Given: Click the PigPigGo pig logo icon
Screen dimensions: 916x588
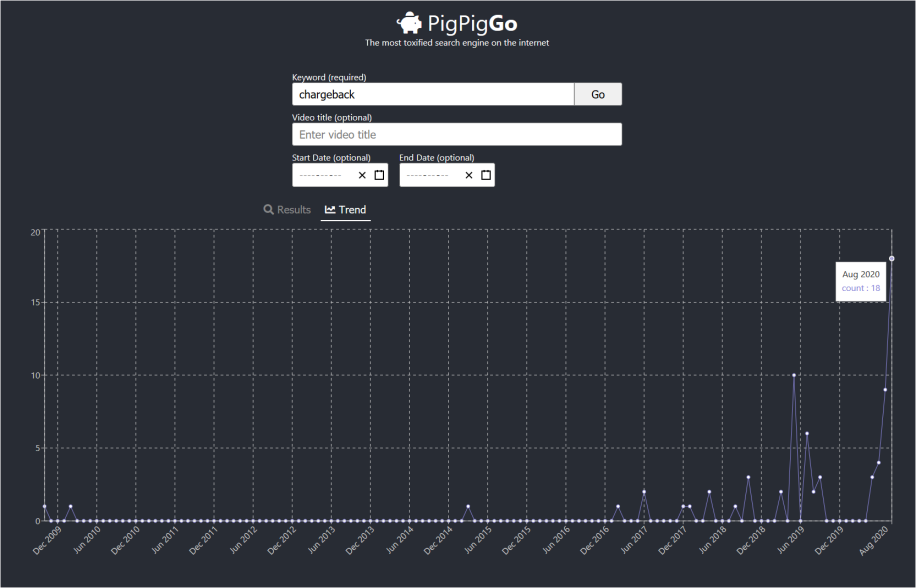Looking at the screenshot, I should (x=409, y=23).
